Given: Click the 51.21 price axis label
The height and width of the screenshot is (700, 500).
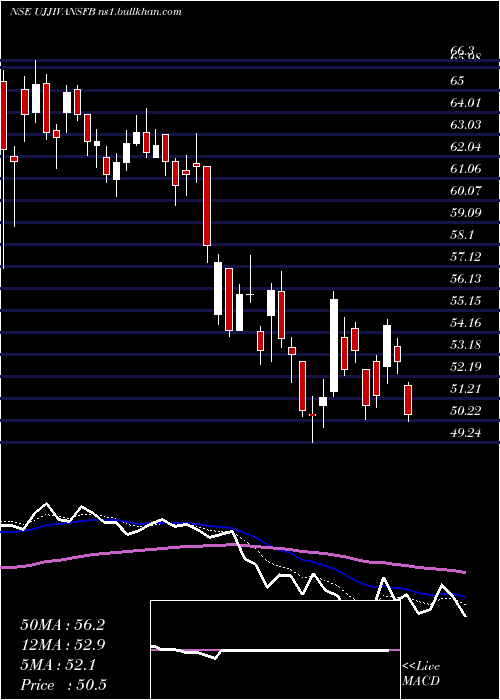Looking at the screenshot, I should (466, 388).
